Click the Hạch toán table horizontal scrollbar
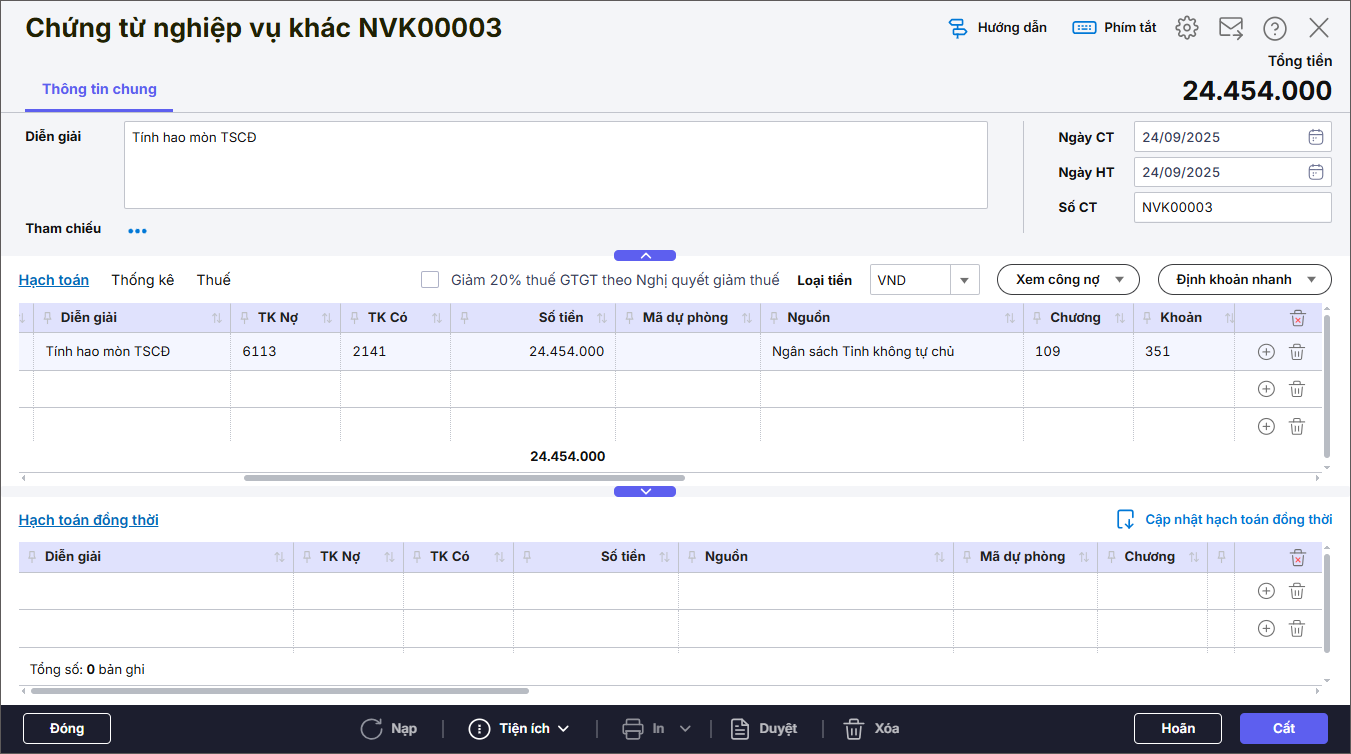The width and height of the screenshot is (1351, 754). pyautogui.click(x=464, y=478)
